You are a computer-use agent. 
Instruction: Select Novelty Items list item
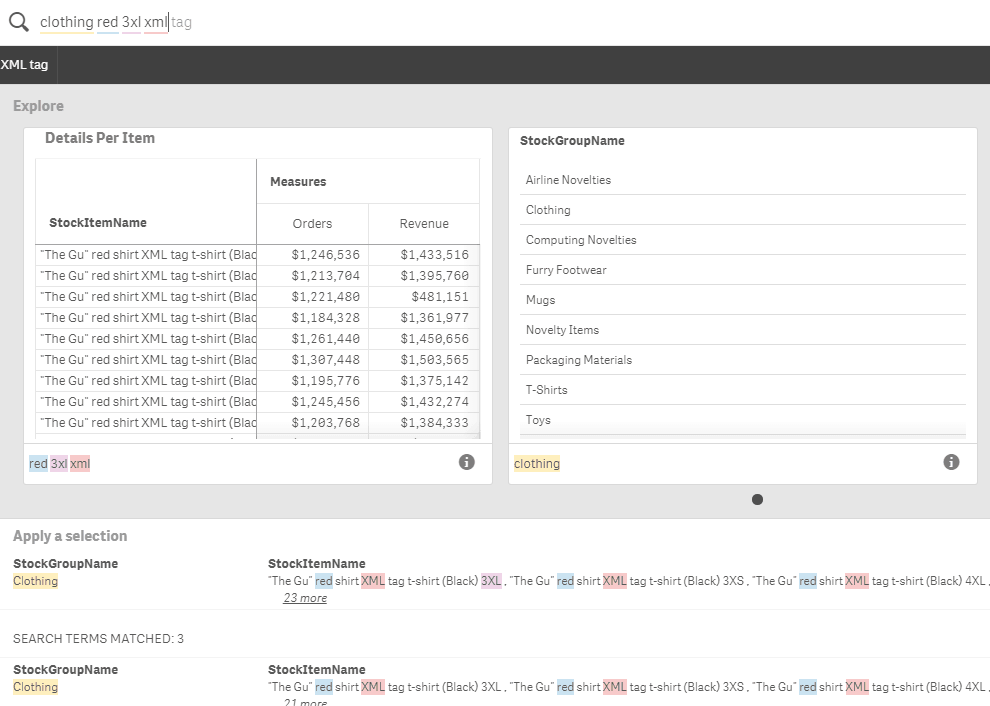tap(743, 330)
